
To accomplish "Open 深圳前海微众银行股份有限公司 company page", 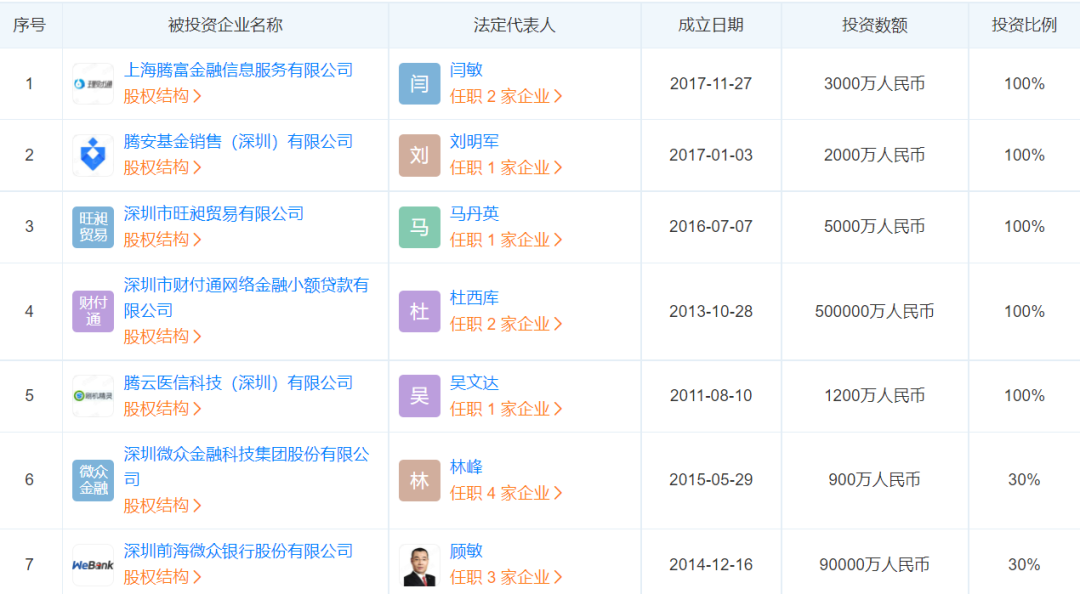I will point(238,551).
